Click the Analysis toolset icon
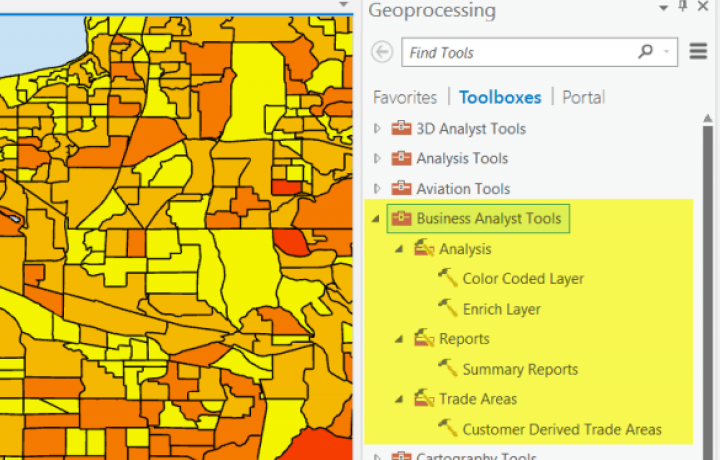 pyautogui.click(x=424, y=248)
